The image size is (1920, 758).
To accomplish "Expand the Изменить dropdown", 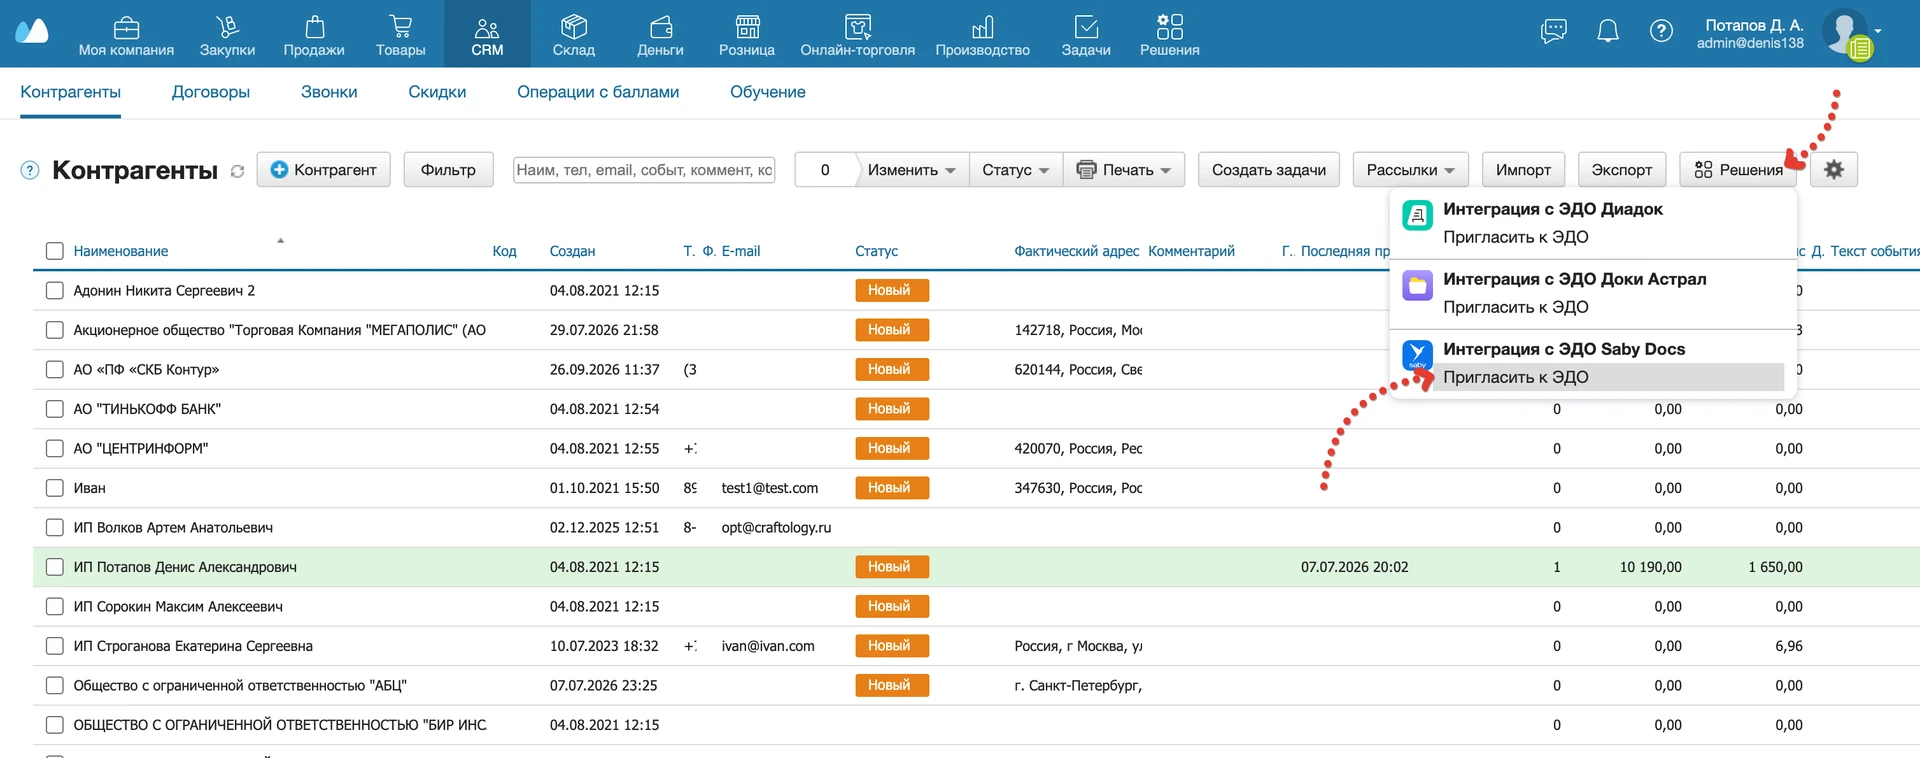I will (x=912, y=170).
